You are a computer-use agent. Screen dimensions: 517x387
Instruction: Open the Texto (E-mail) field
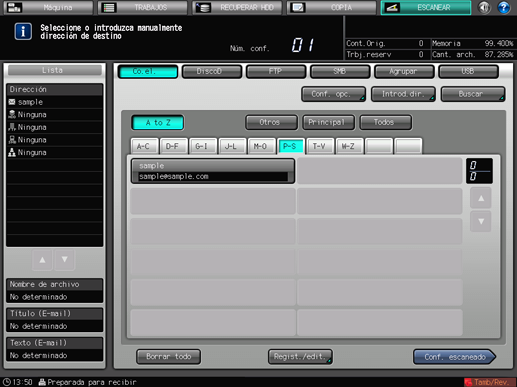pos(55,349)
